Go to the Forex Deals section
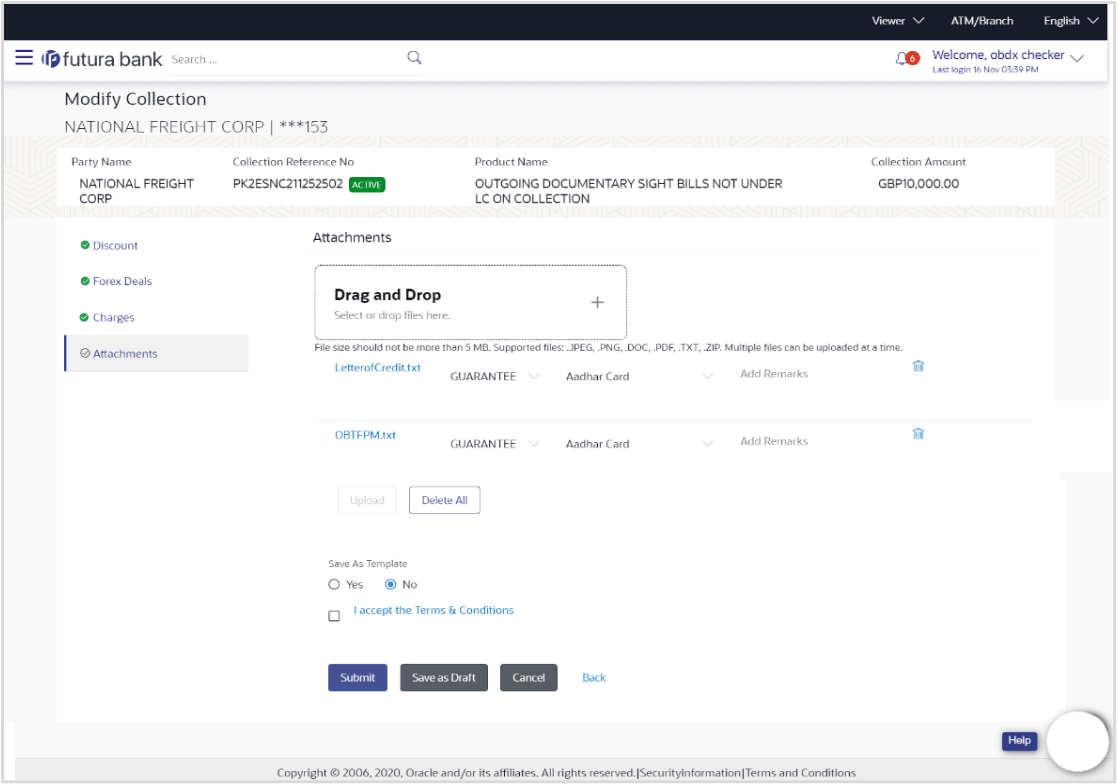 pyautogui.click(x=122, y=282)
